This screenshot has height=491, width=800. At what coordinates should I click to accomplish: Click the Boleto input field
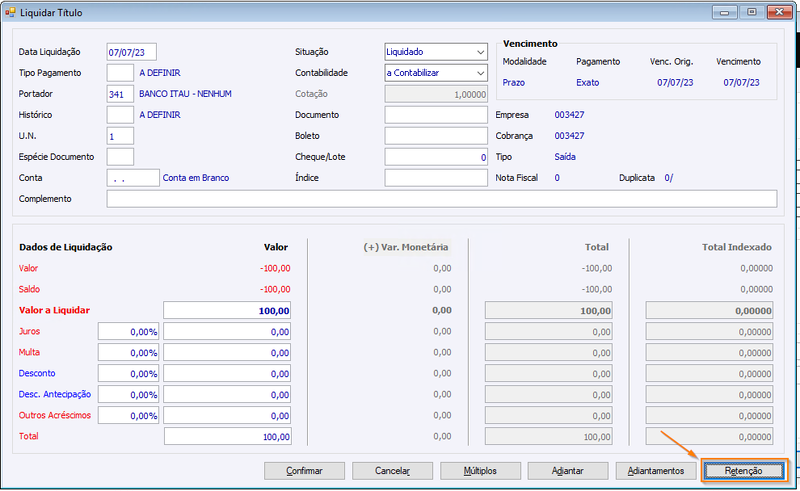point(436,136)
